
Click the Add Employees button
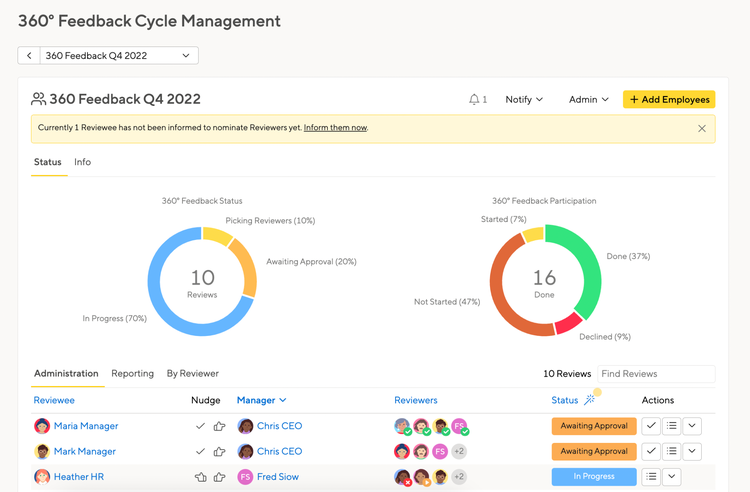(669, 99)
